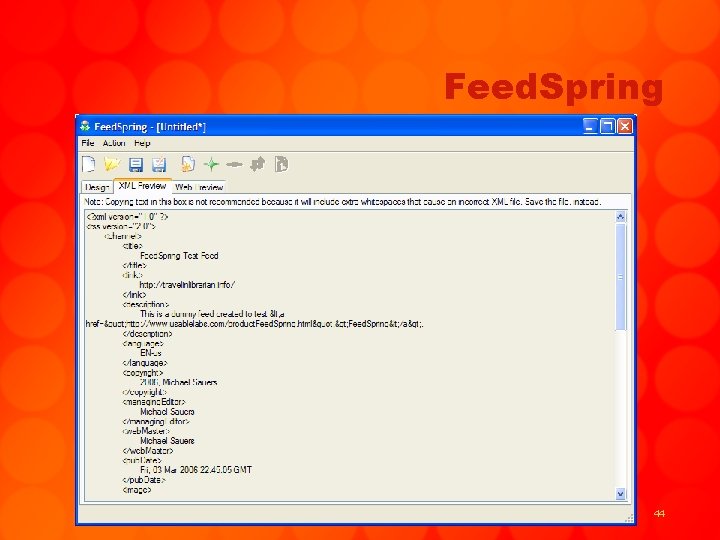This screenshot has height=540, width=720.
Task: Click the opening channel tag
Action: [123, 236]
